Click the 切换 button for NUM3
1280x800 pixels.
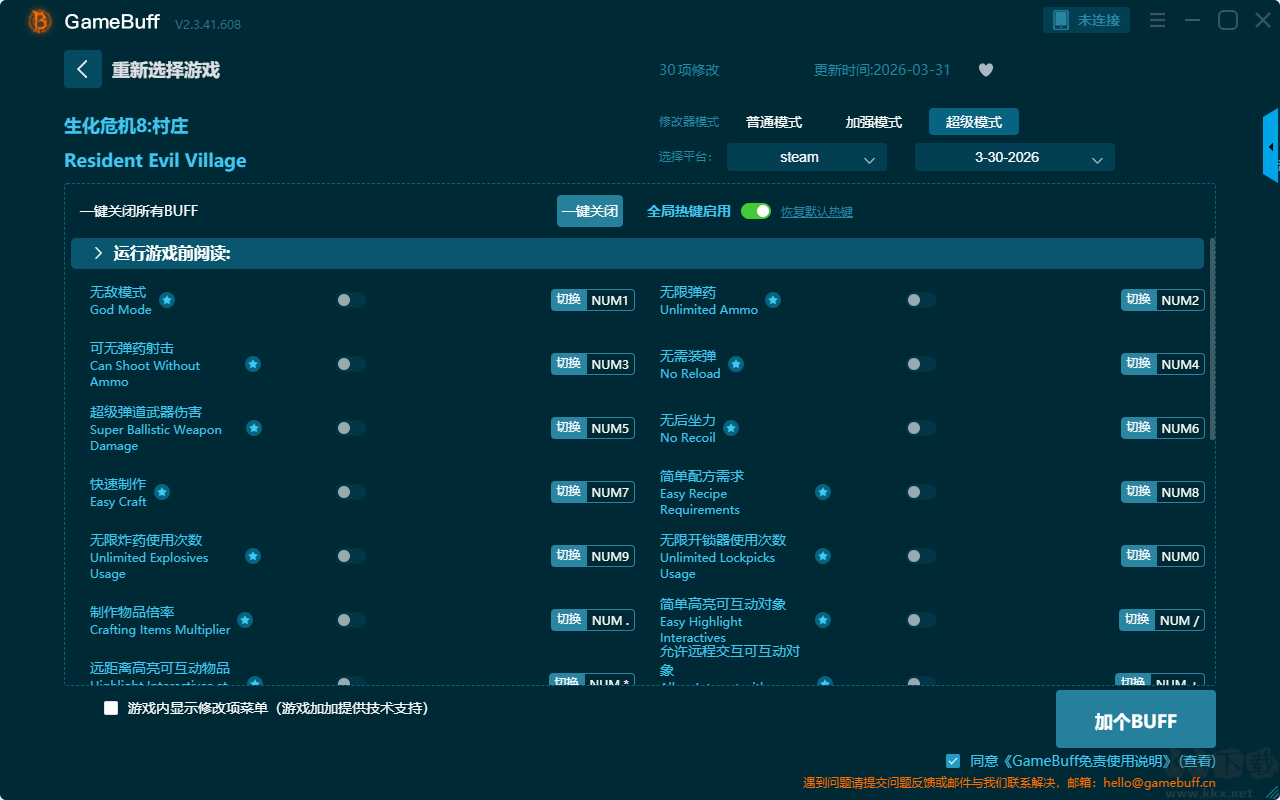pos(569,364)
